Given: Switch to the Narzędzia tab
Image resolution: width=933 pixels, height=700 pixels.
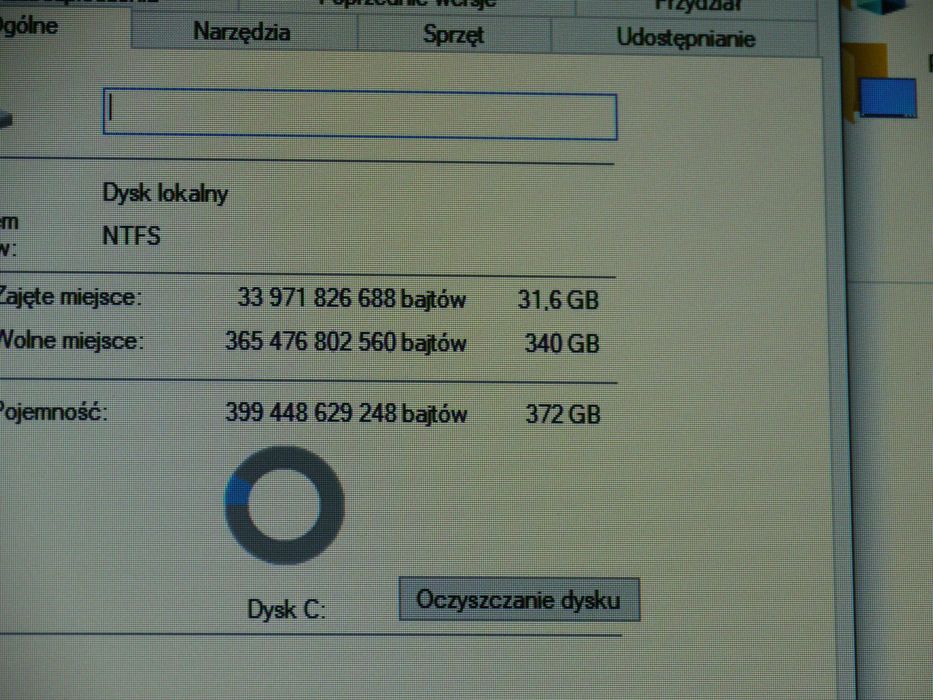Looking at the screenshot, I should pyautogui.click(x=243, y=32).
